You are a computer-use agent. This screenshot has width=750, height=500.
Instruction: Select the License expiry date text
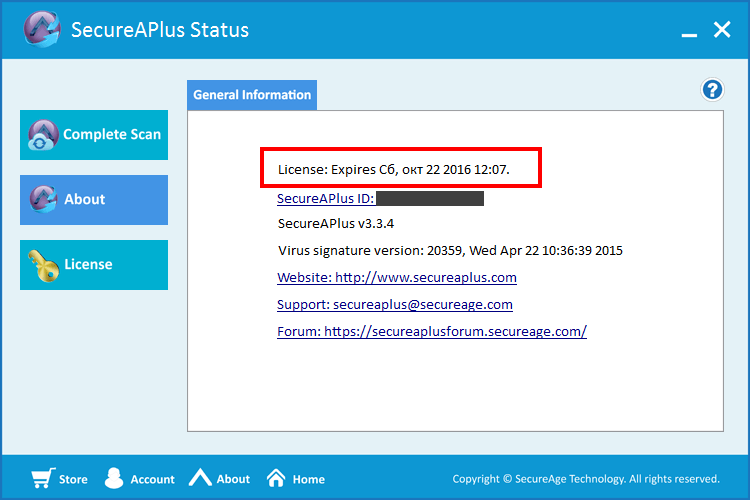(394, 169)
